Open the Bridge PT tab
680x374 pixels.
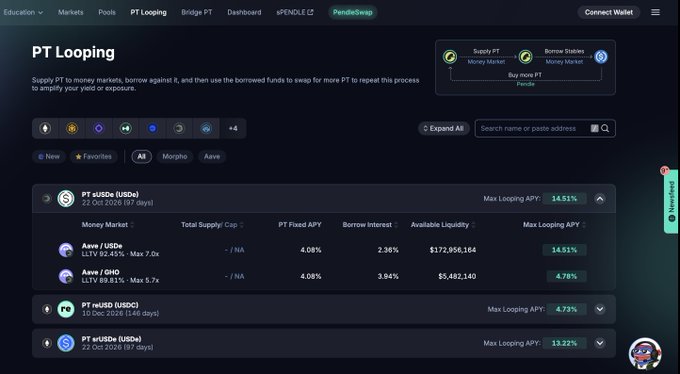[x=197, y=12]
